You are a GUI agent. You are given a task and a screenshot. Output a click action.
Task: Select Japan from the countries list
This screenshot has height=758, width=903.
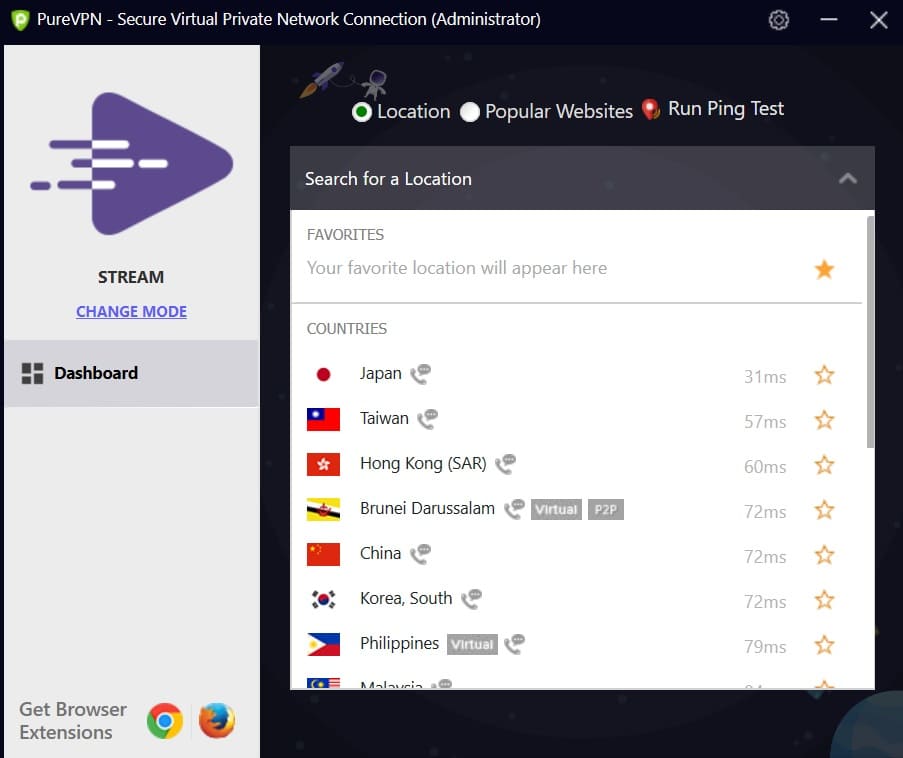[x=380, y=374]
